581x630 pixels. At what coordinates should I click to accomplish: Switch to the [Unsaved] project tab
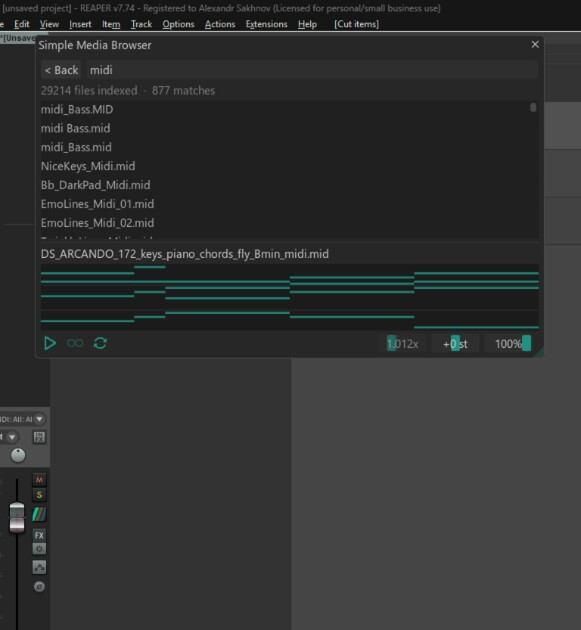tap(18, 38)
